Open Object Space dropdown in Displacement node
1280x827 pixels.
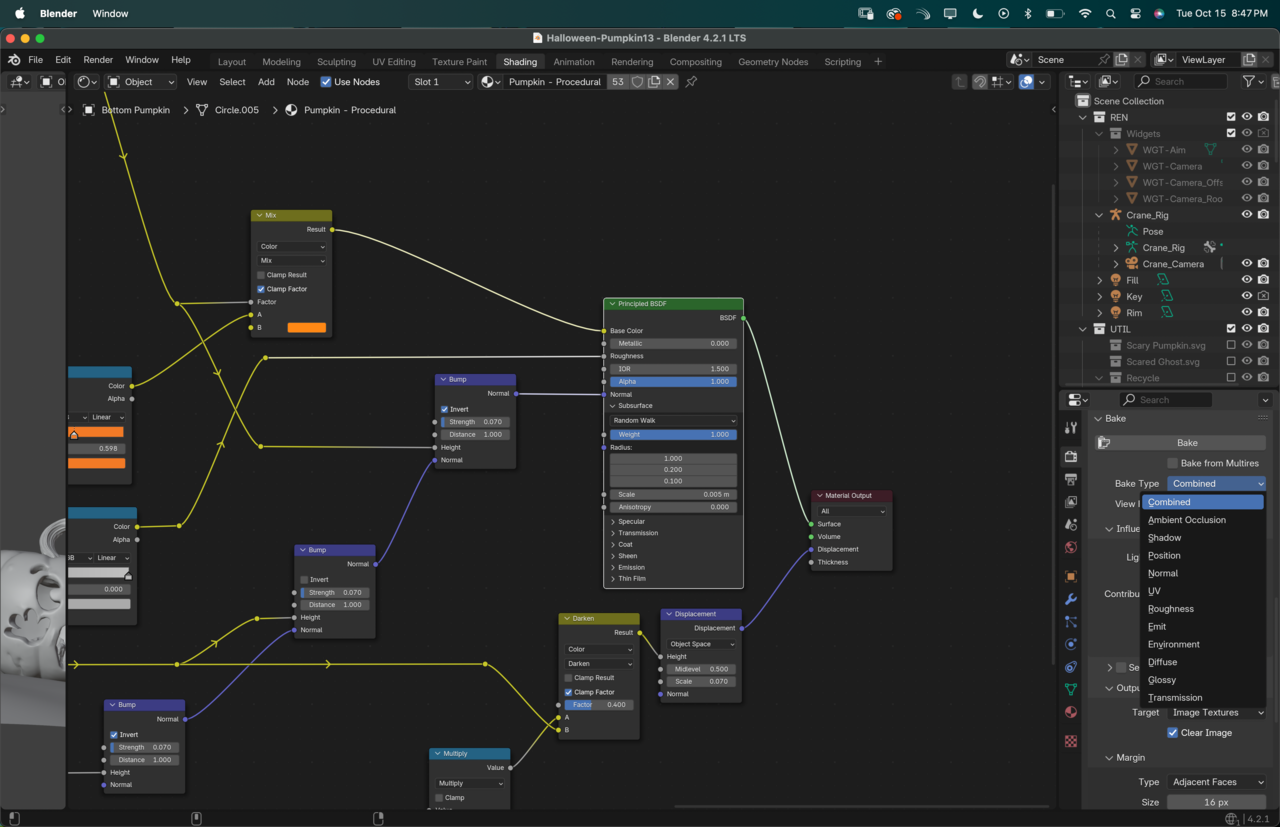pos(701,644)
